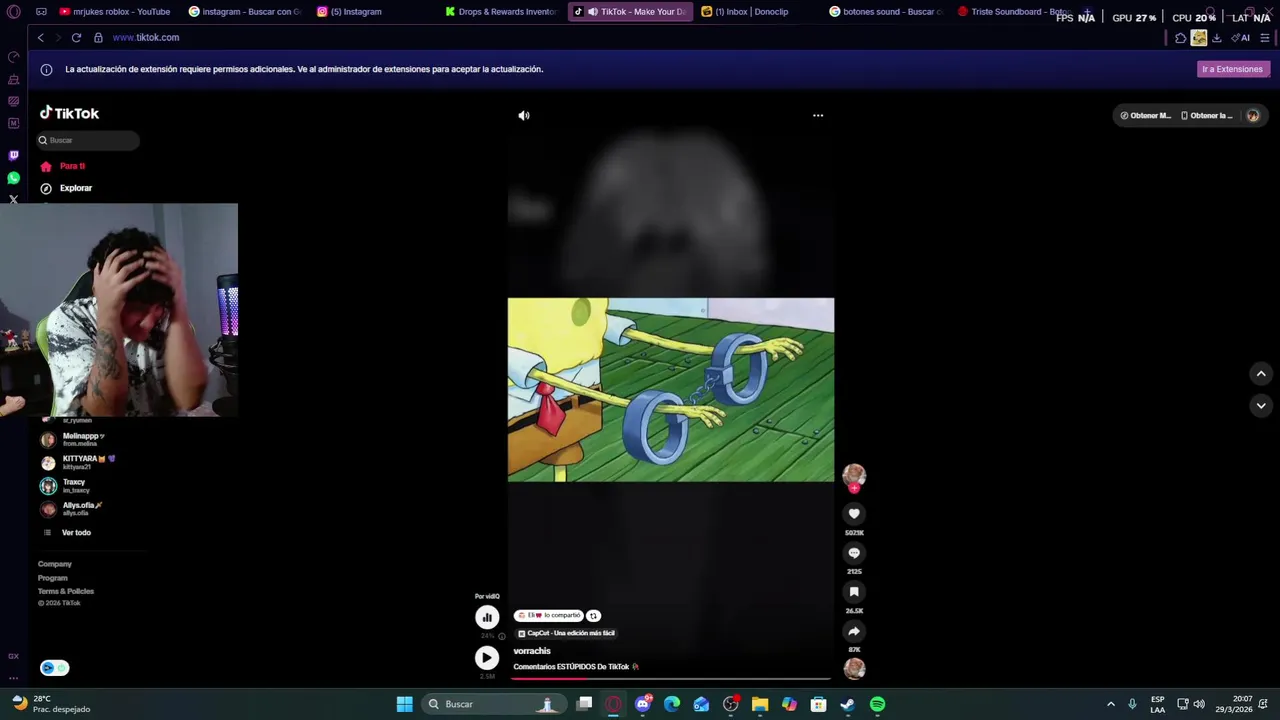Click the TikTok logo
This screenshot has width=1280, height=720.
coord(69,113)
